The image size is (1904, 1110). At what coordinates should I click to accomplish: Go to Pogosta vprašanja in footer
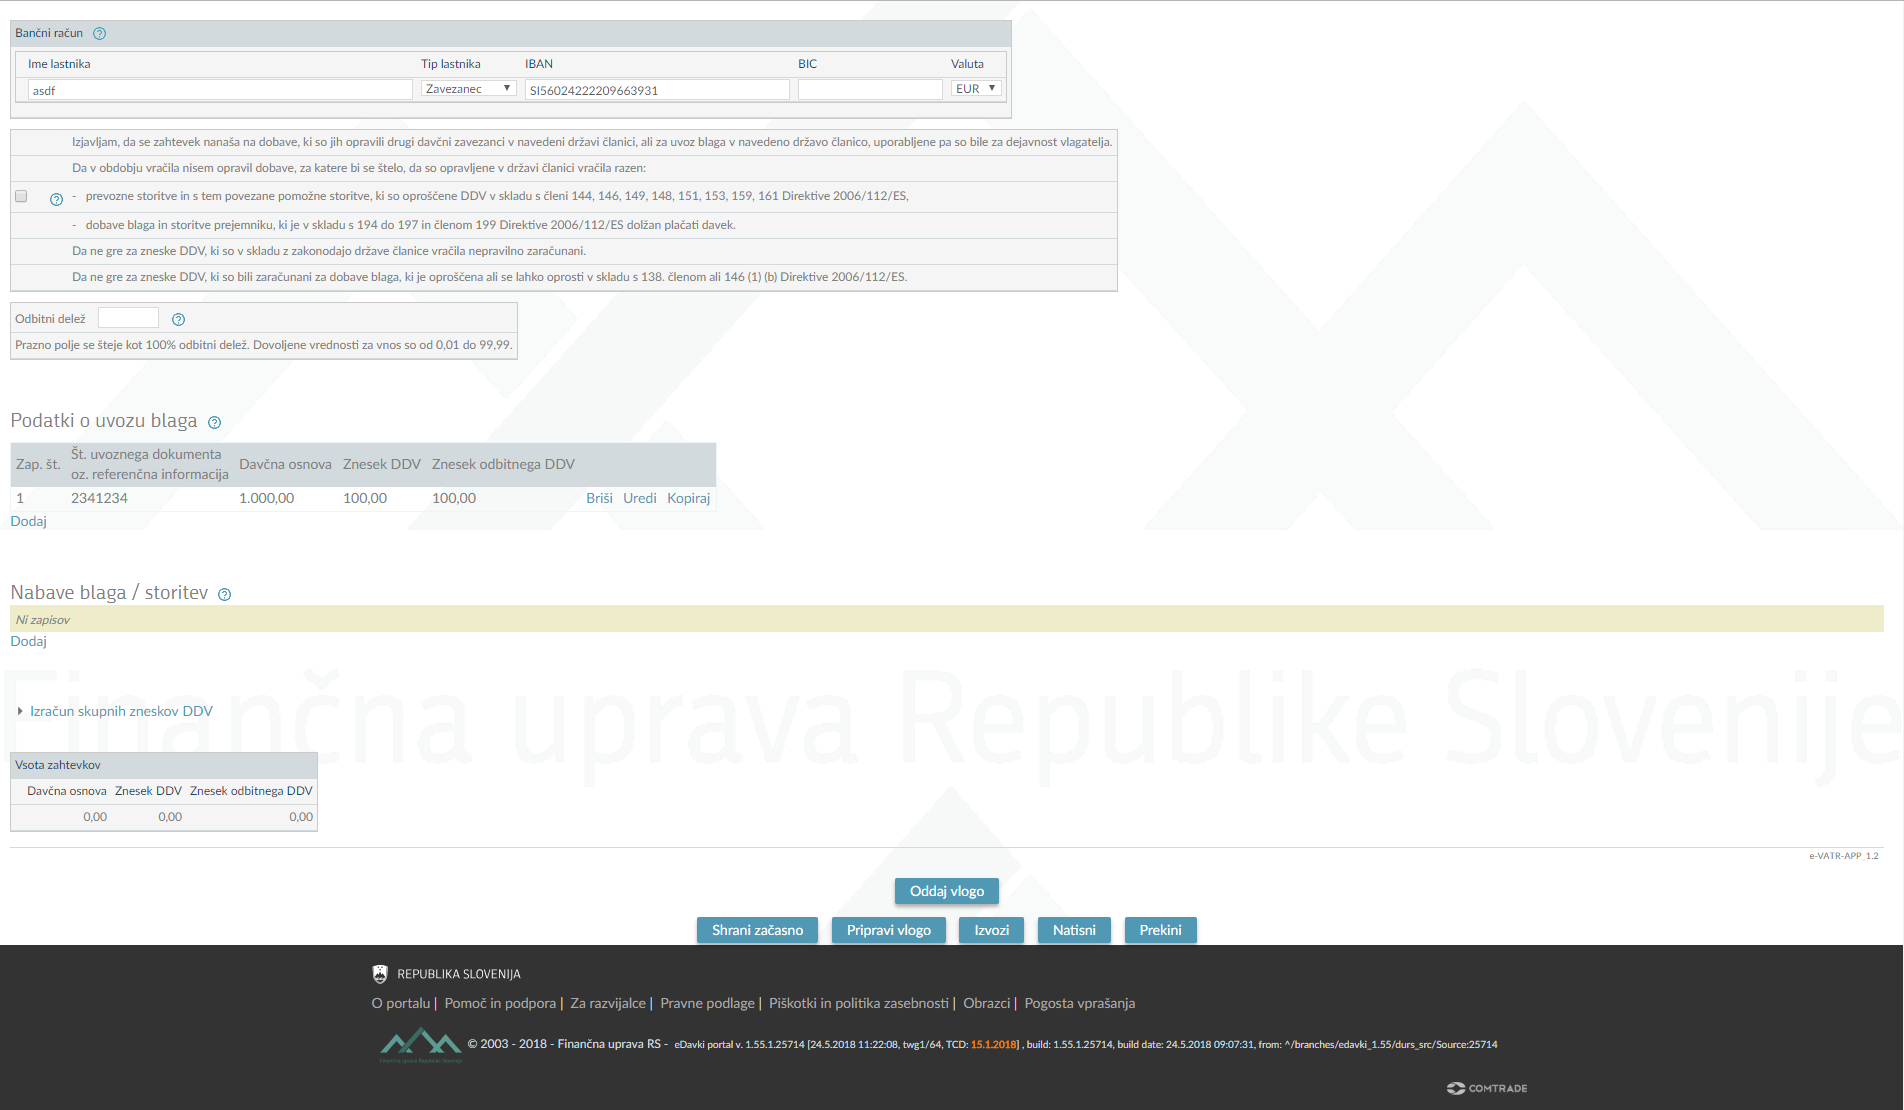coord(1079,1003)
